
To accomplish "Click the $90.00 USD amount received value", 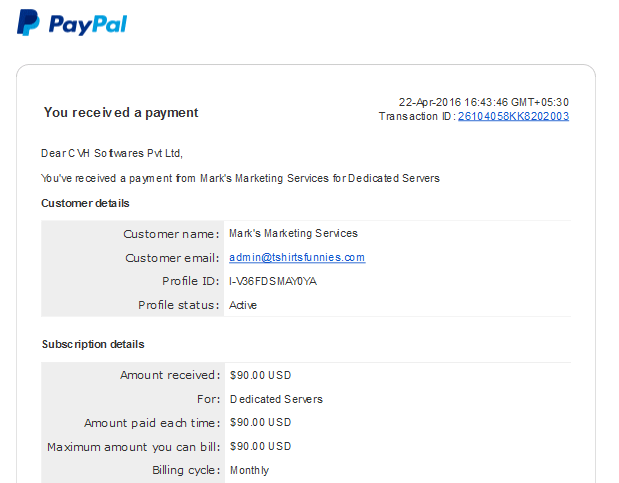I will point(261,375).
